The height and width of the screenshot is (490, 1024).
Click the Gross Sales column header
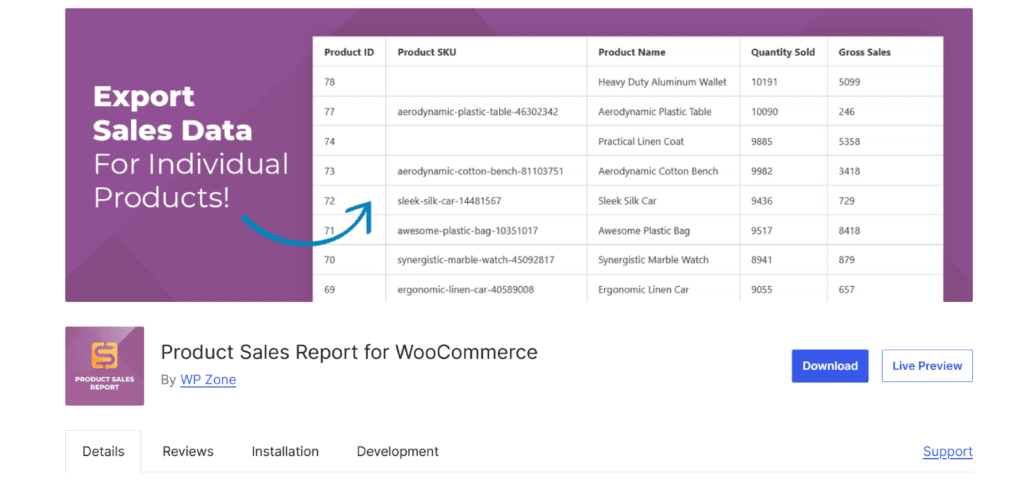coord(865,52)
